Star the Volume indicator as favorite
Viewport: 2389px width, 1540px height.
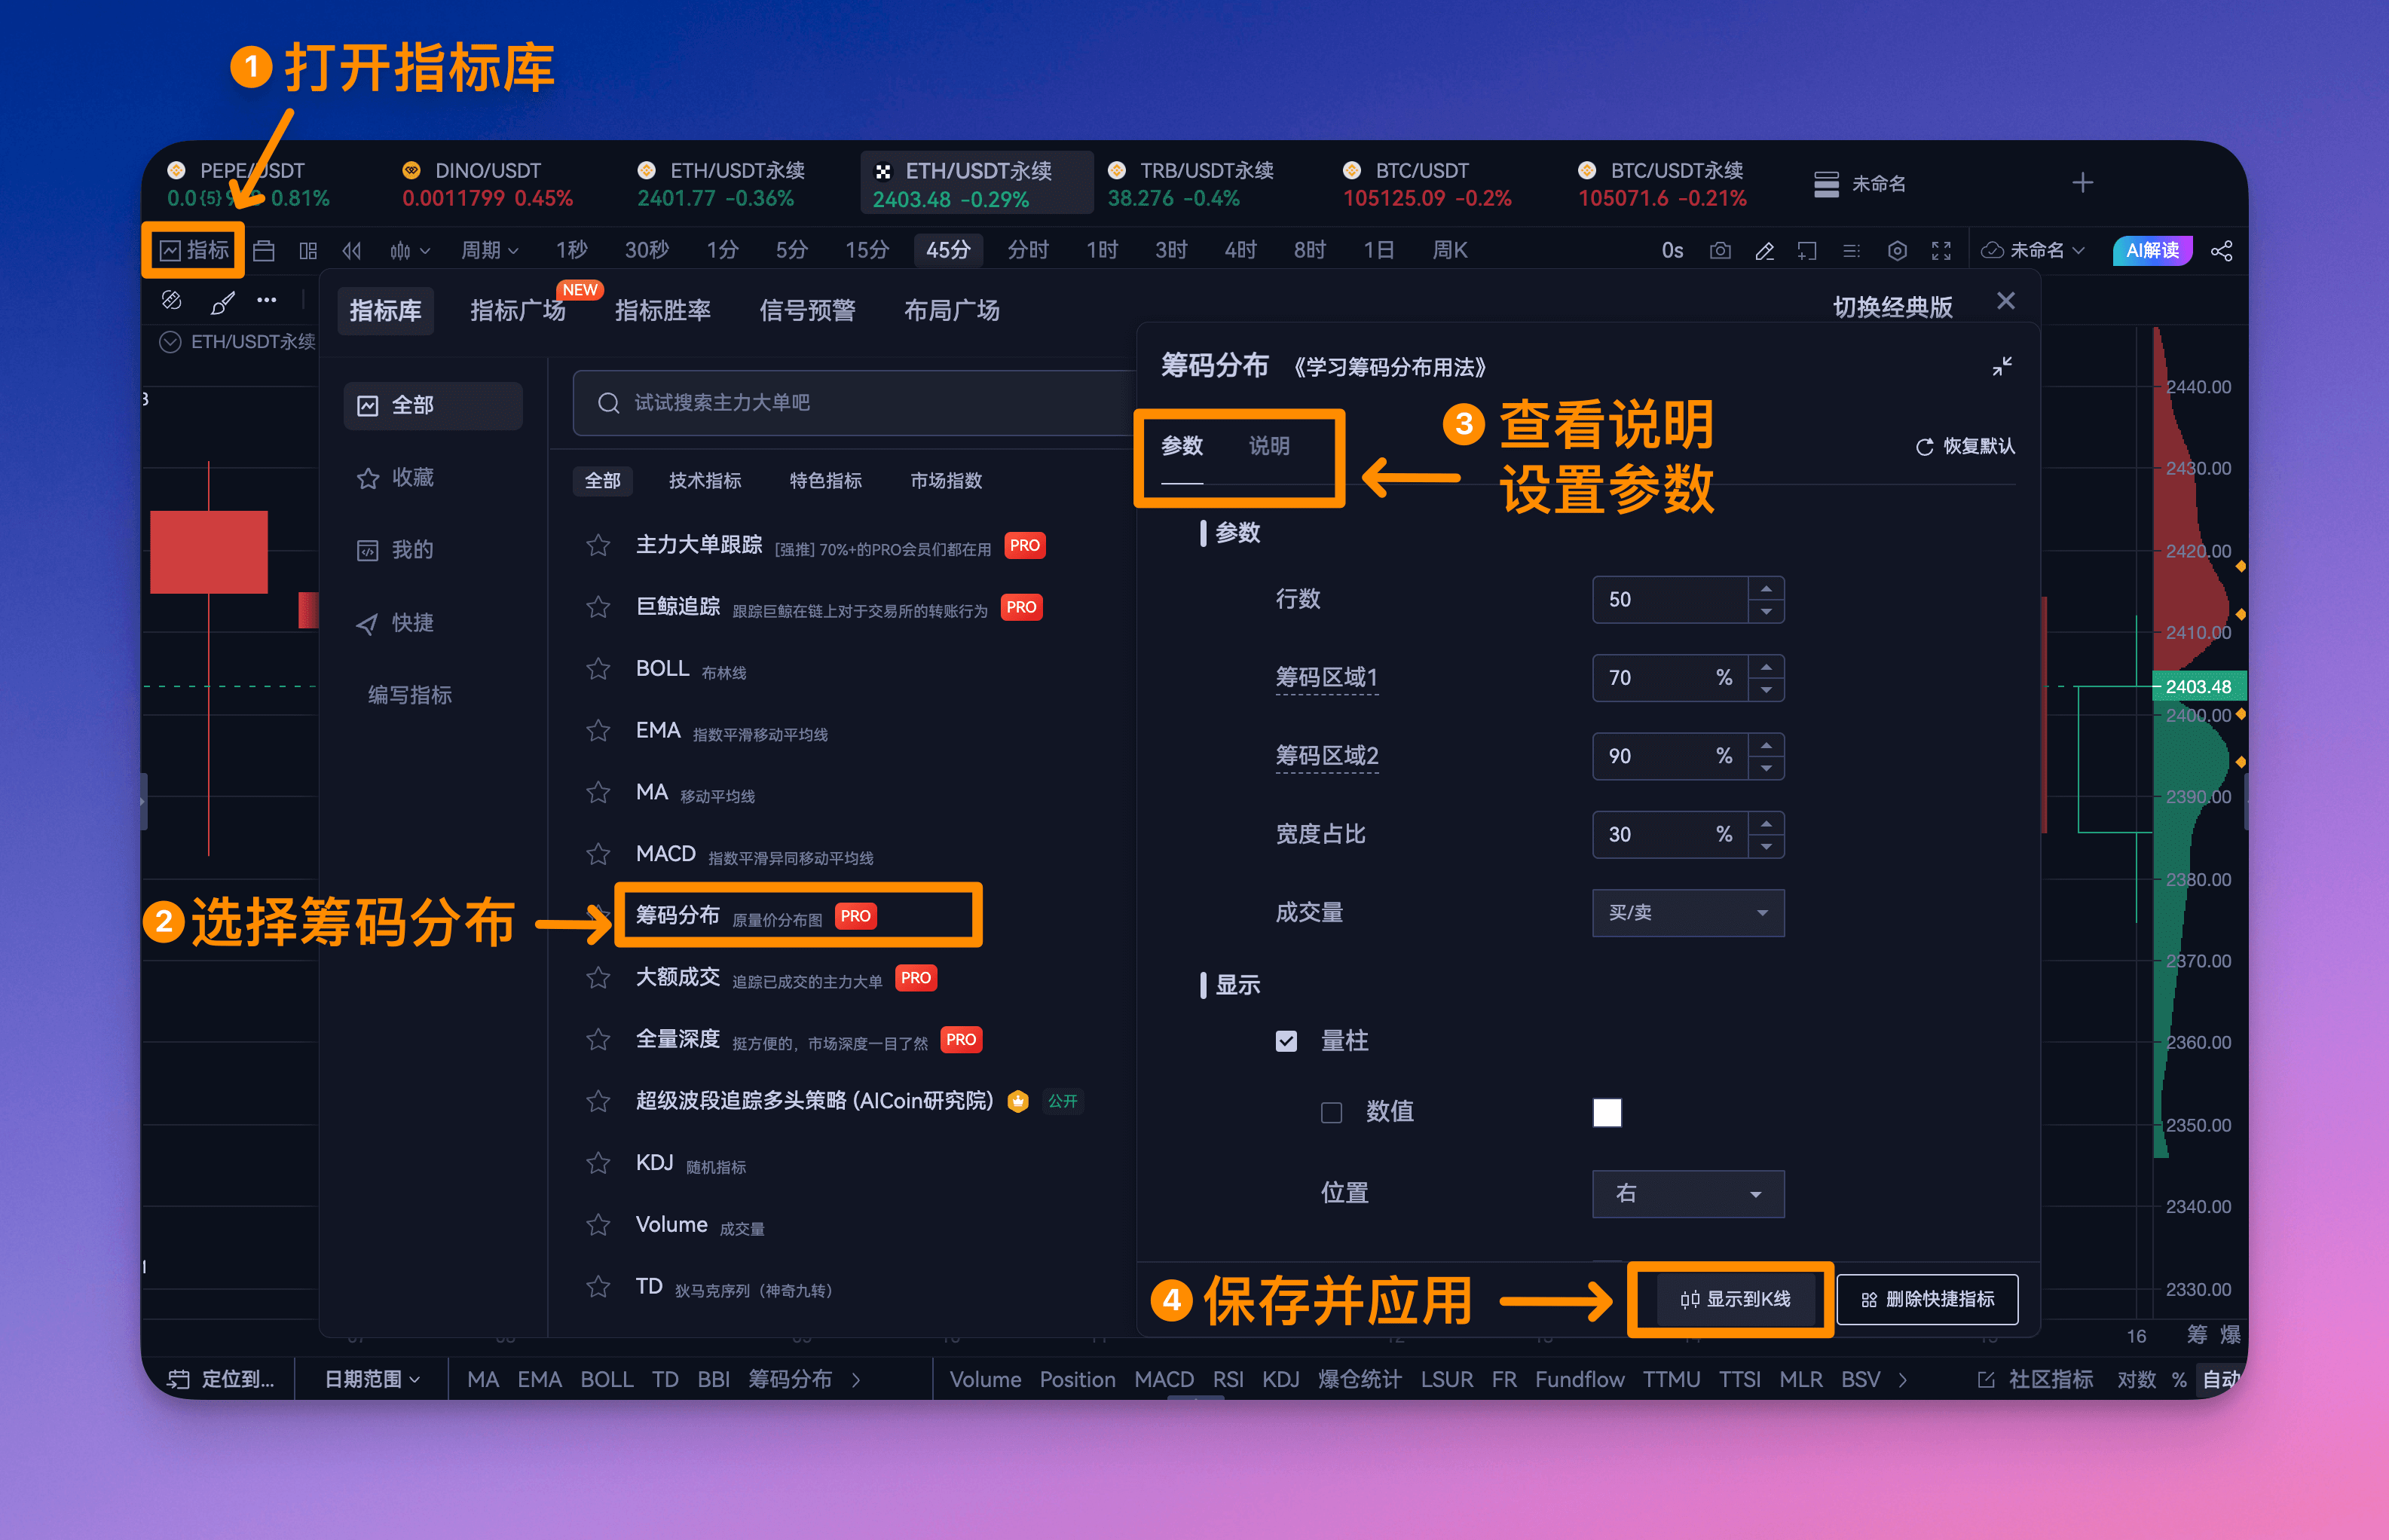pos(598,1225)
